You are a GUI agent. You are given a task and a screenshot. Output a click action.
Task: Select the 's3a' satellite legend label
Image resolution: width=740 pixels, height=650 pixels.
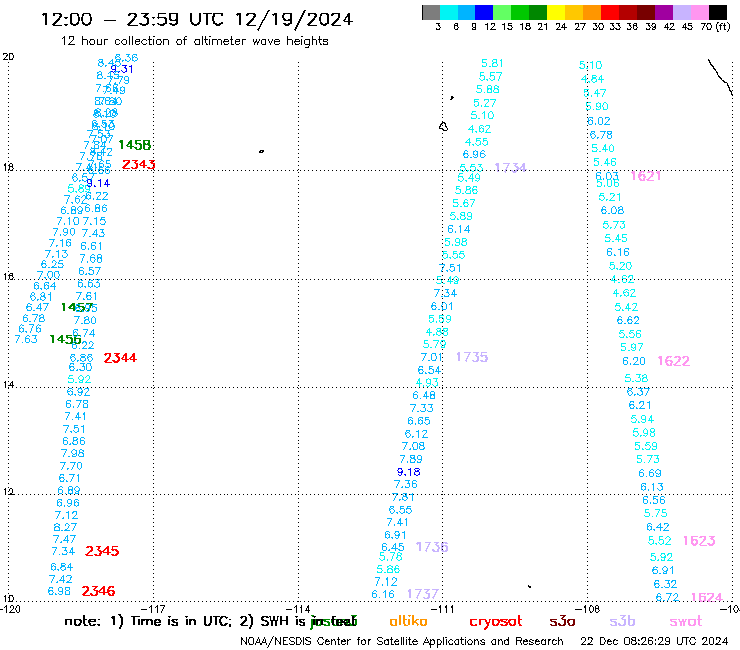coord(562,621)
